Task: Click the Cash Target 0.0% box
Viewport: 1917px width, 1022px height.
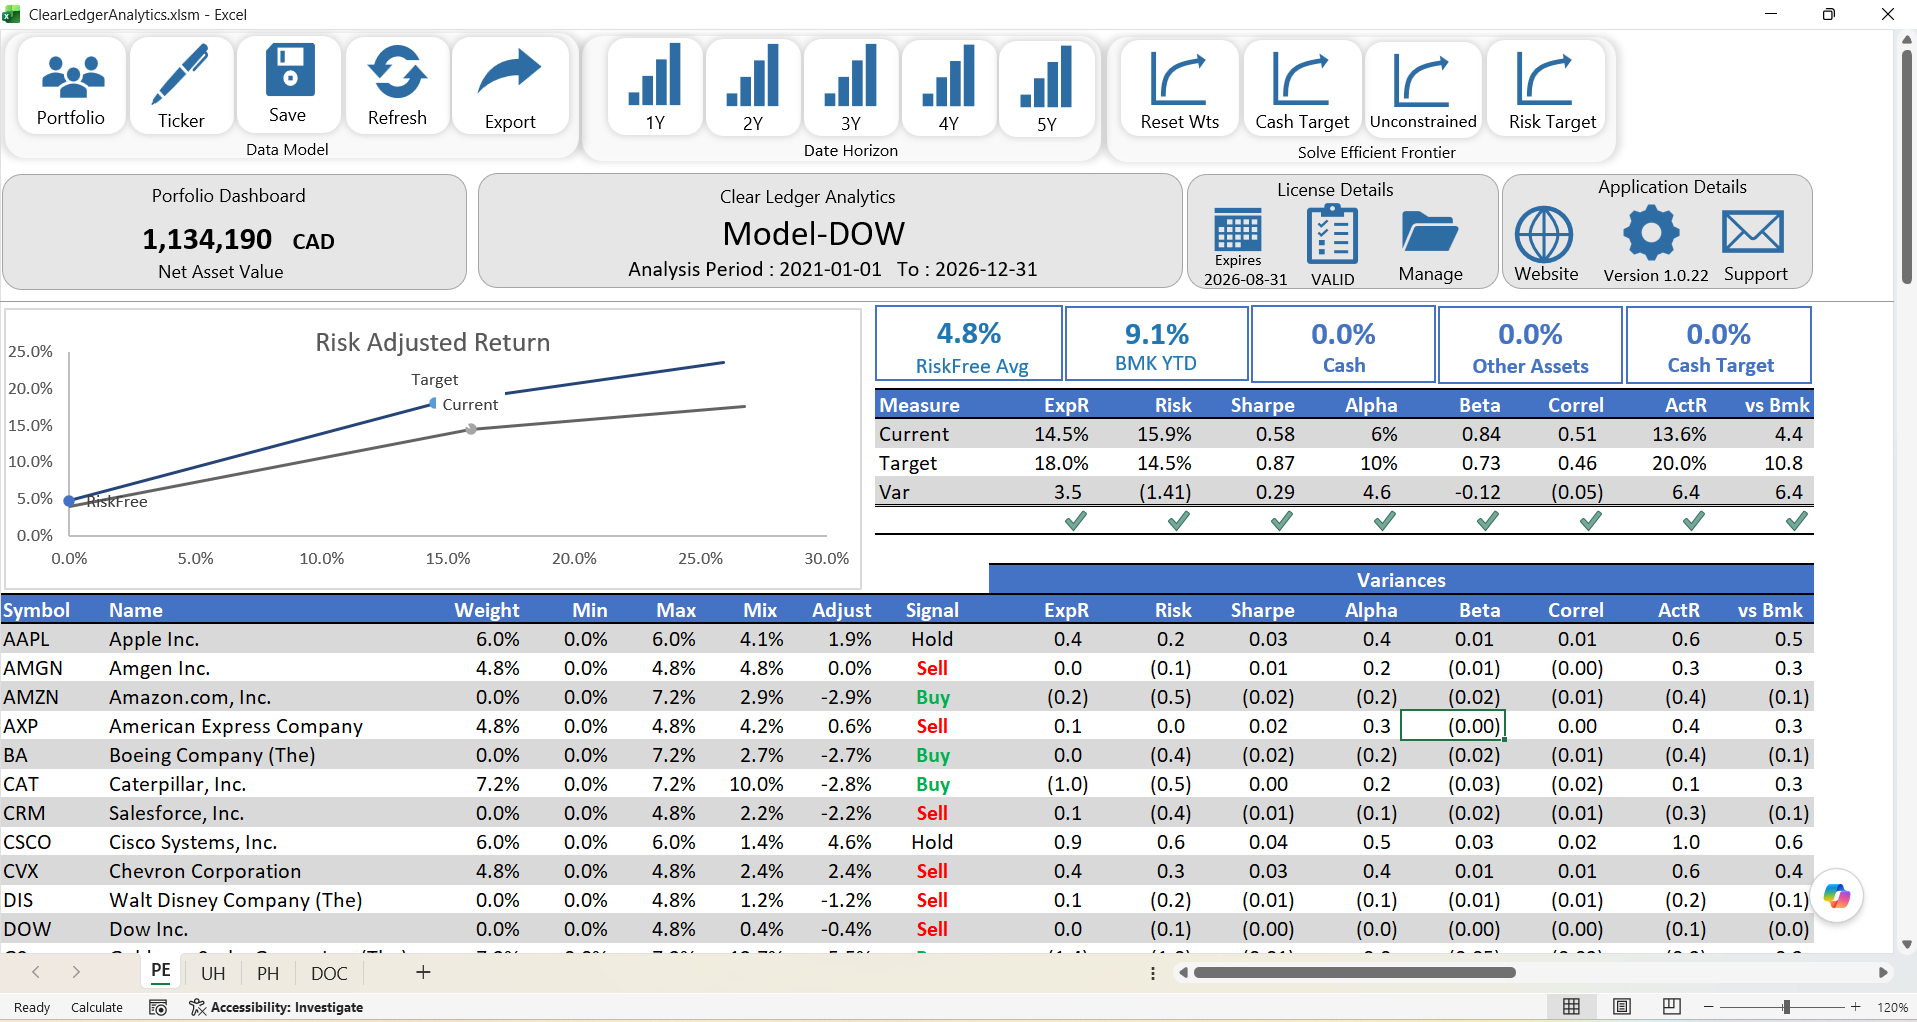Action: (1719, 345)
